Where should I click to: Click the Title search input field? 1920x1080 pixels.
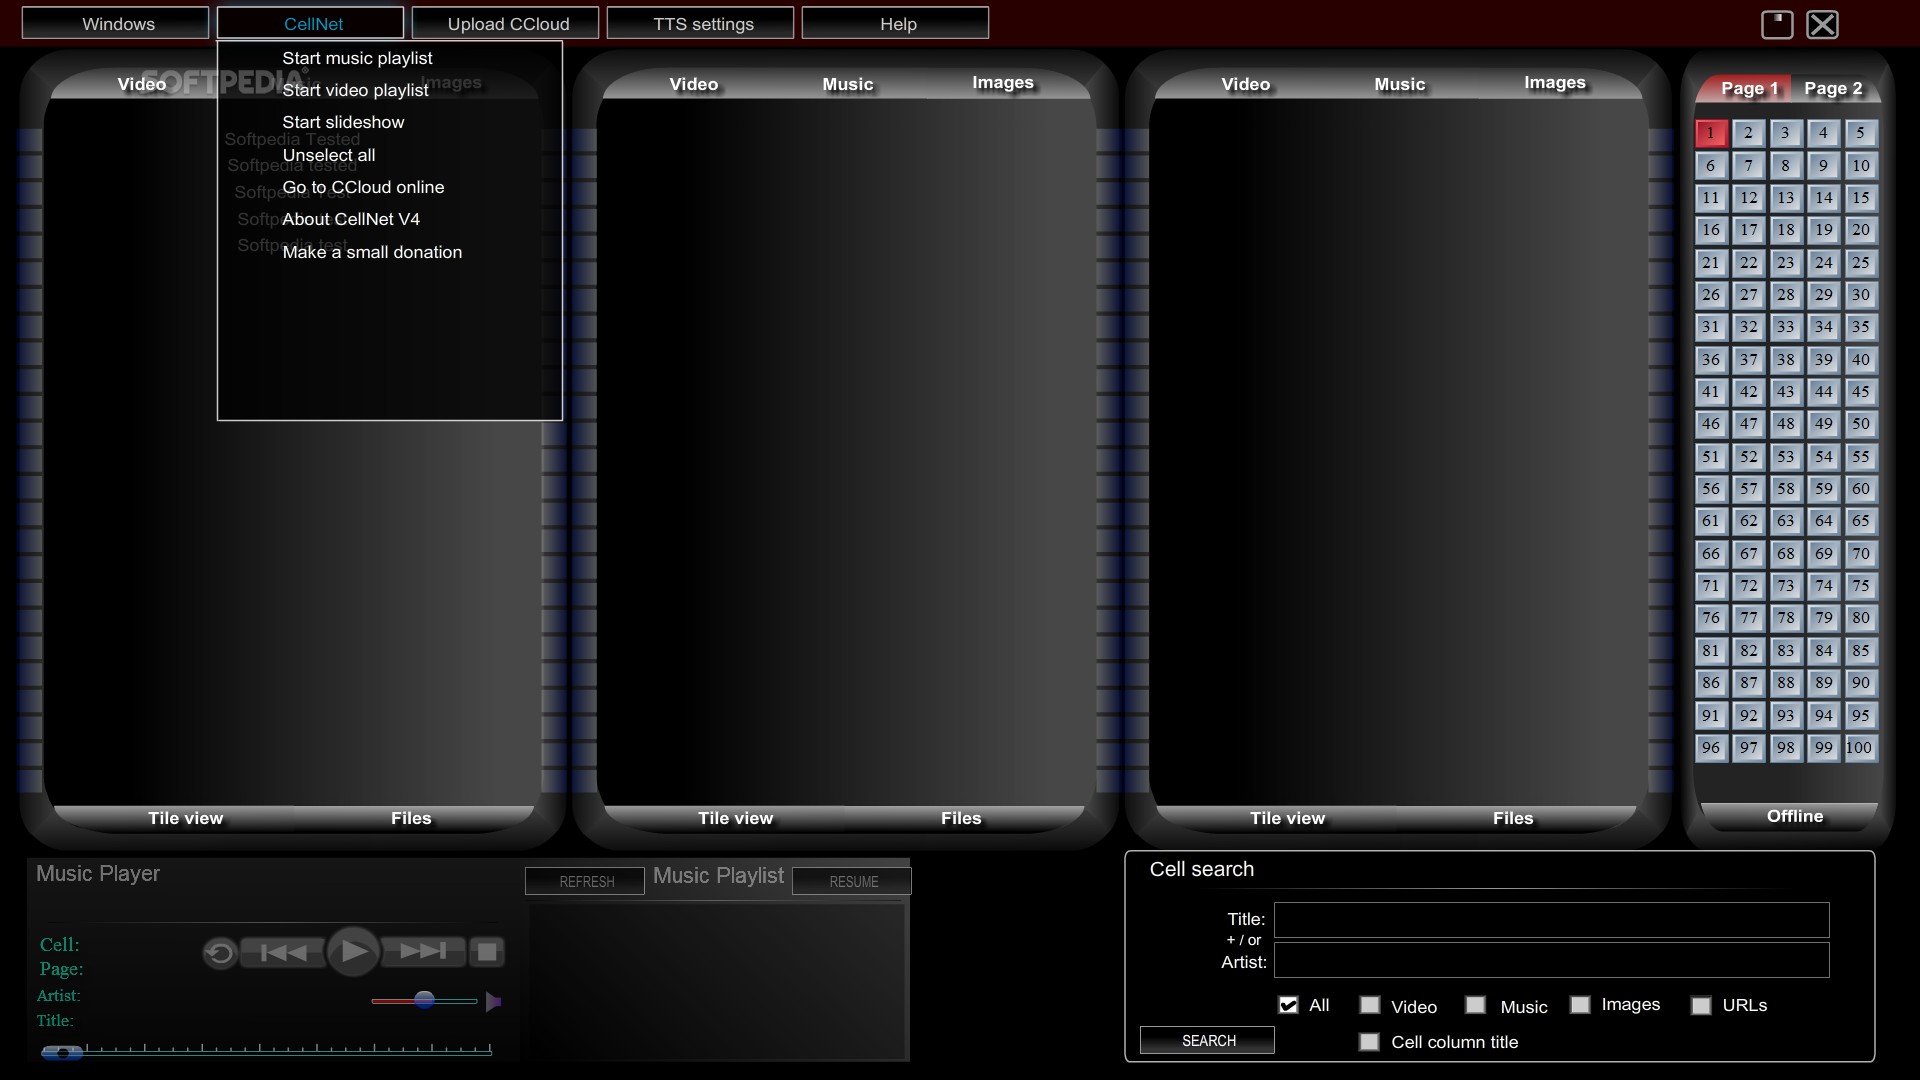coord(1551,920)
